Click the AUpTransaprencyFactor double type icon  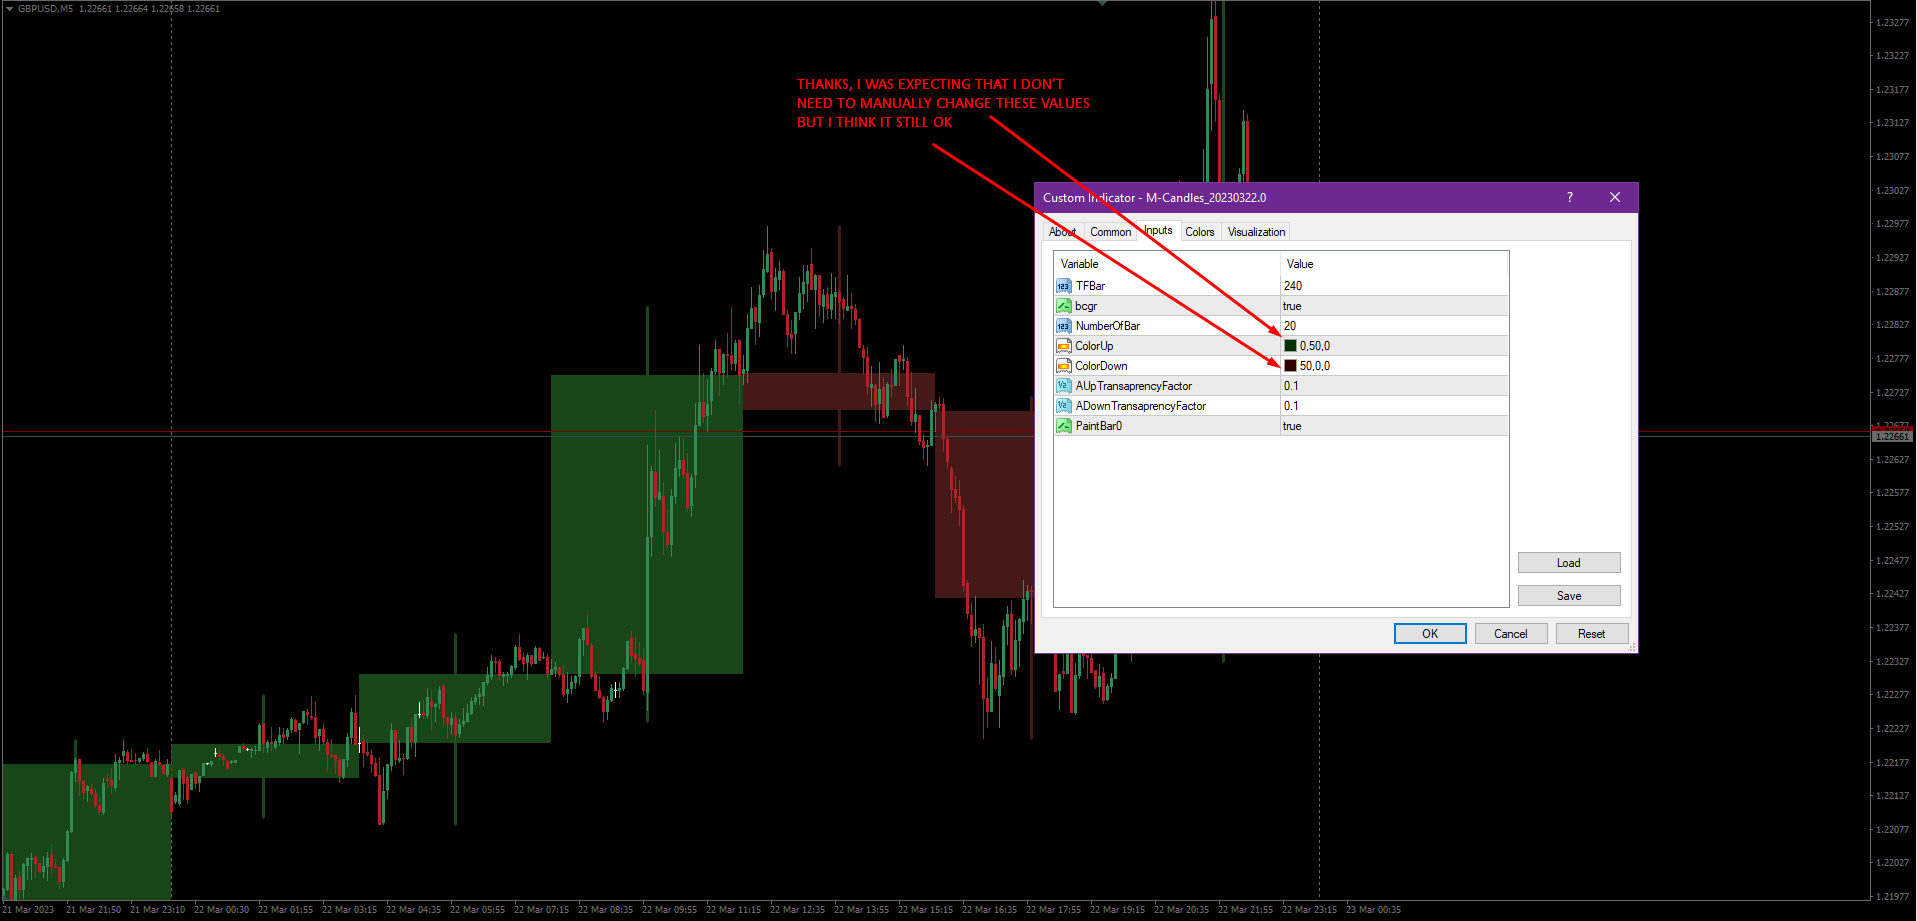1063,386
